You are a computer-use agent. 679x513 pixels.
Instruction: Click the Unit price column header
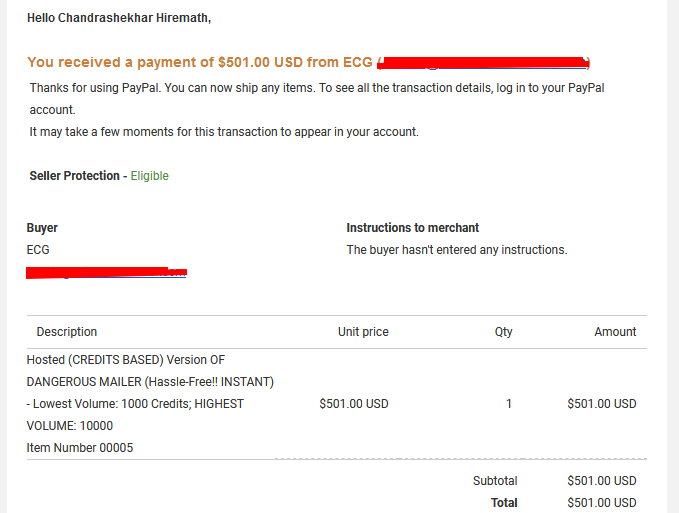point(363,332)
